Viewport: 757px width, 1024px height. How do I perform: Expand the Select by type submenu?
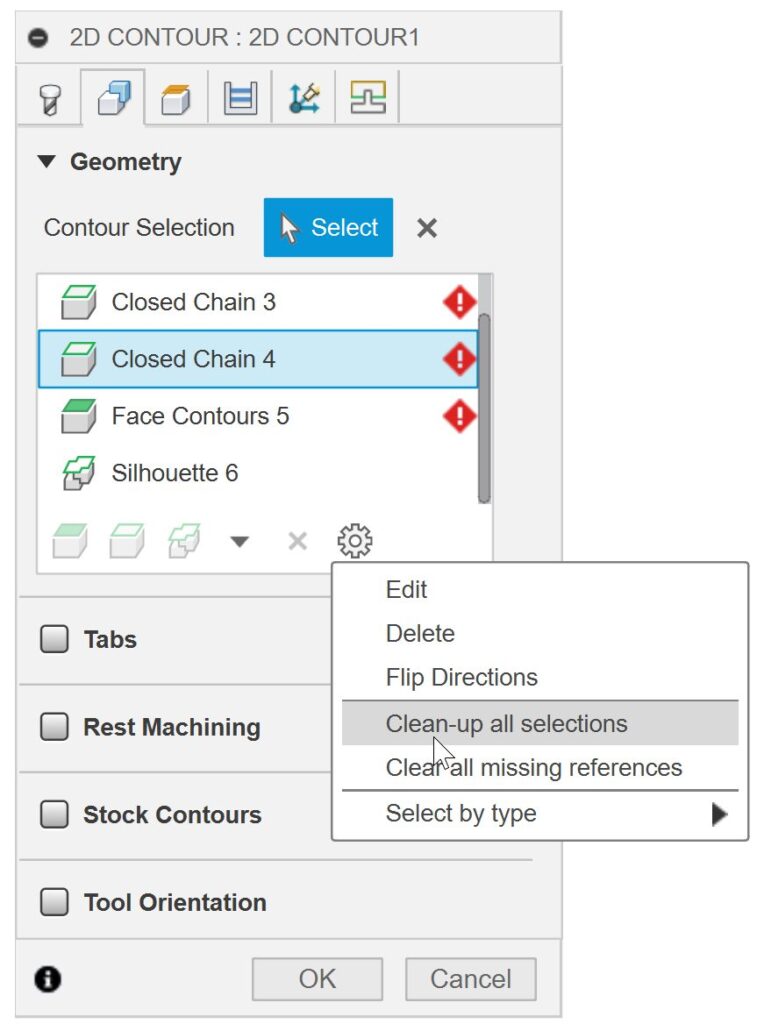(718, 814)
